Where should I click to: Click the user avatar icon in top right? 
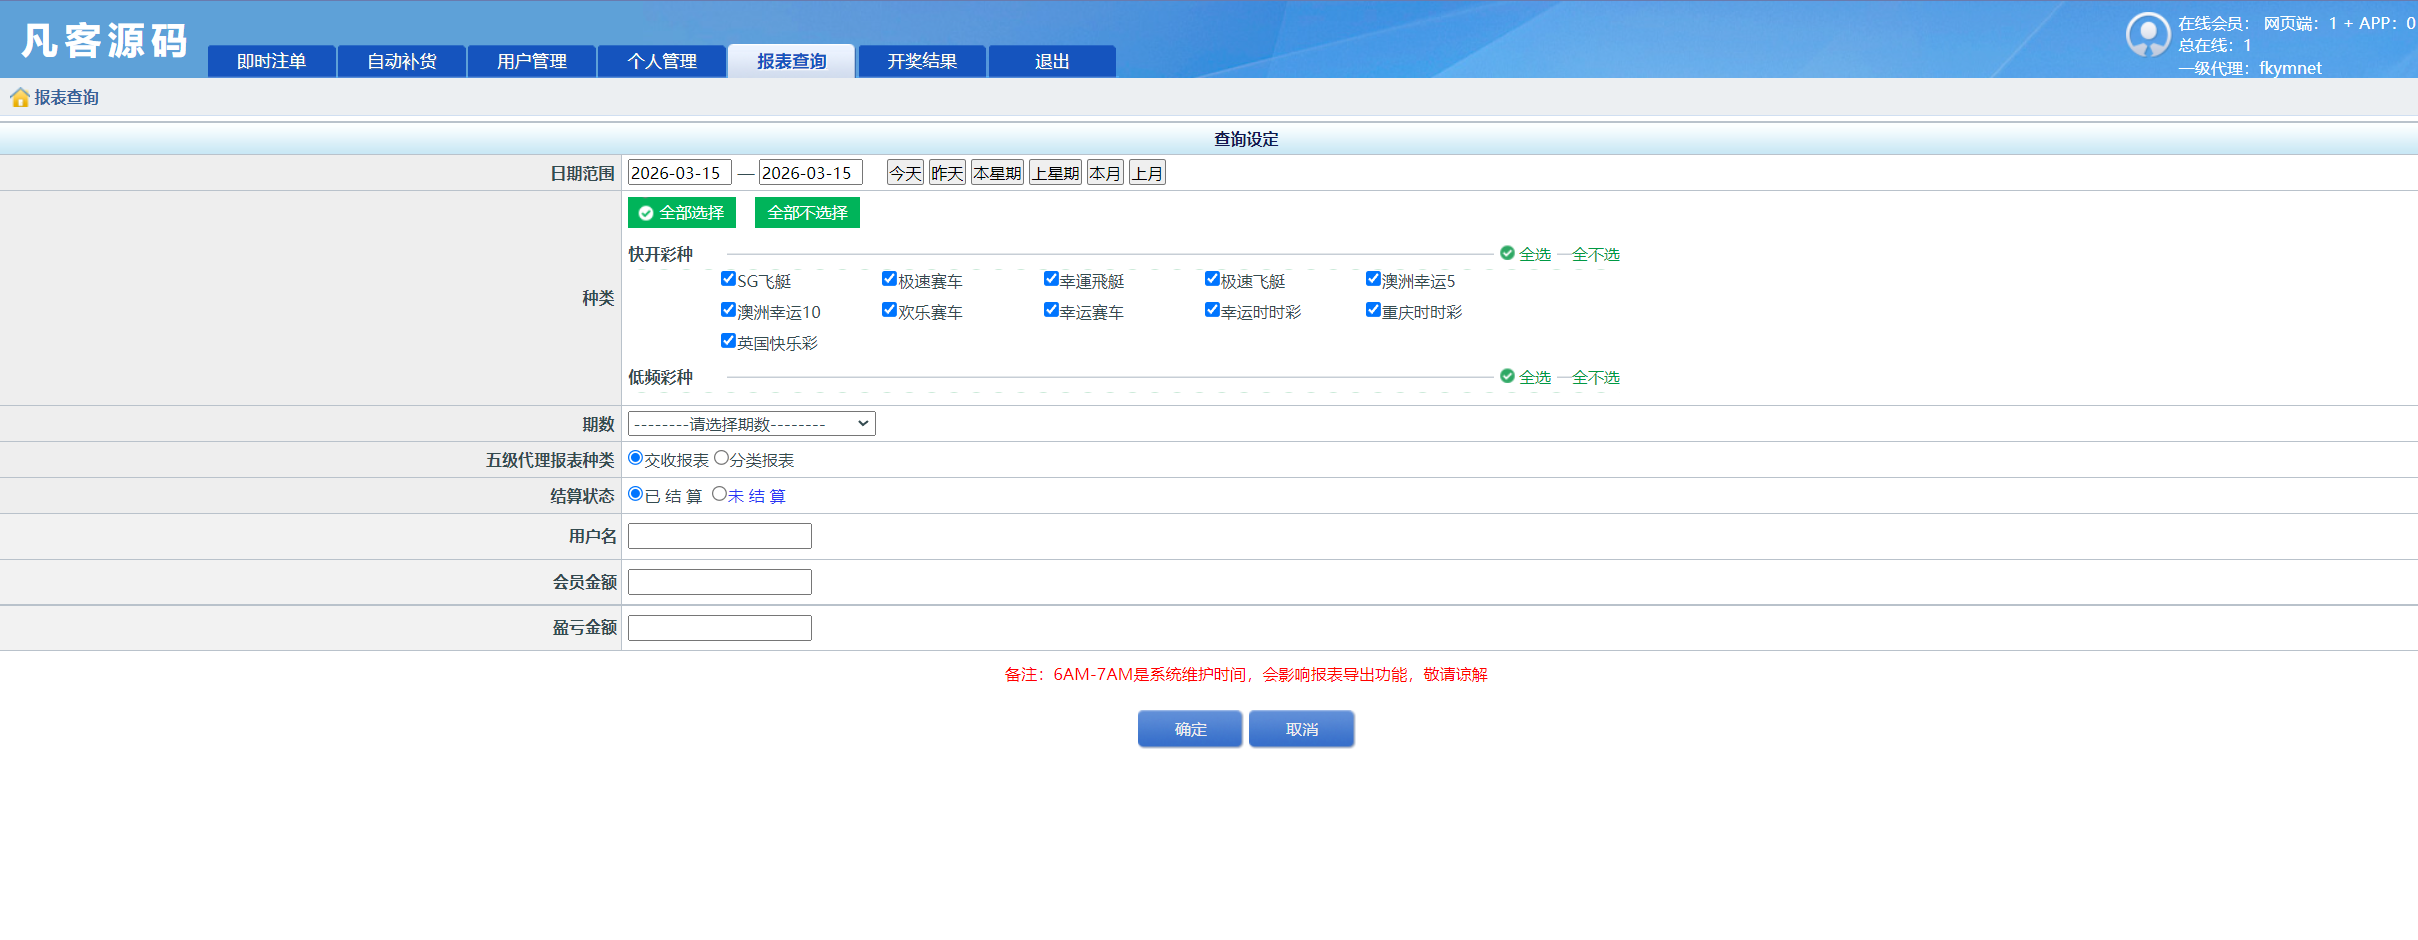[x=2148, y=34]
